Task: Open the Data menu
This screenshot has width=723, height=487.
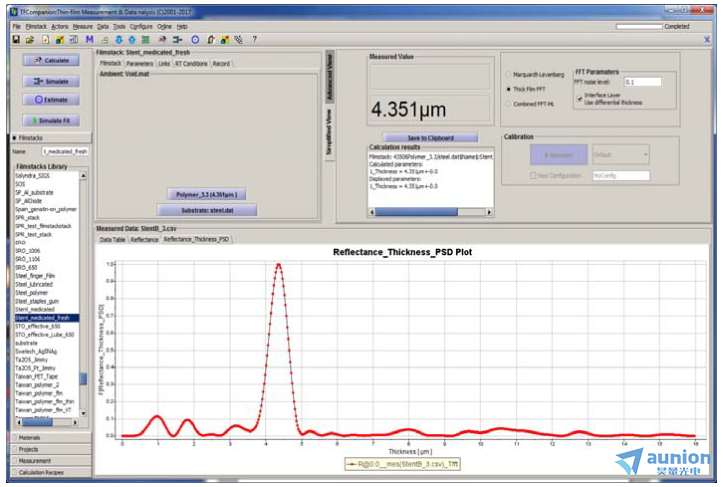Action: [103, 26]
